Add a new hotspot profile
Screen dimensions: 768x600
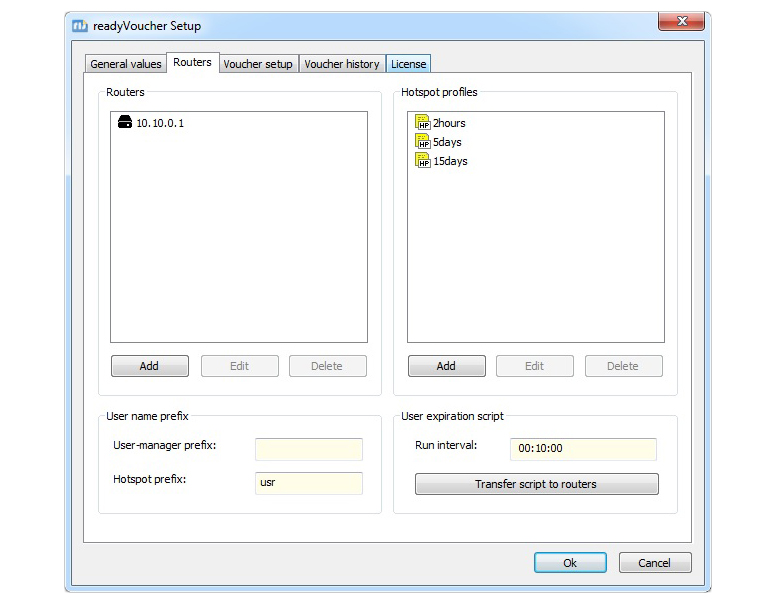[x=446, y=366]
